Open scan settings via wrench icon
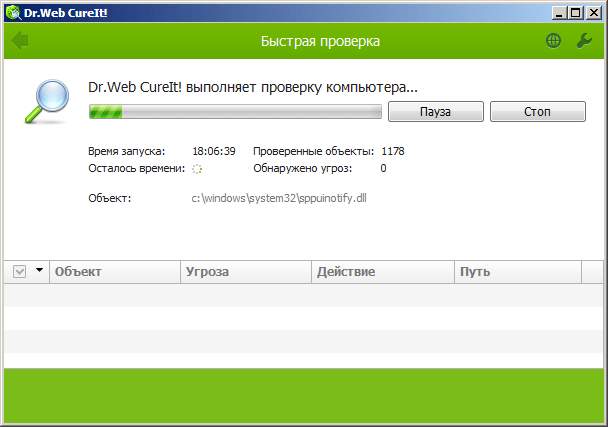Screen dimensions: 608x427 click(x=584, y=40)
